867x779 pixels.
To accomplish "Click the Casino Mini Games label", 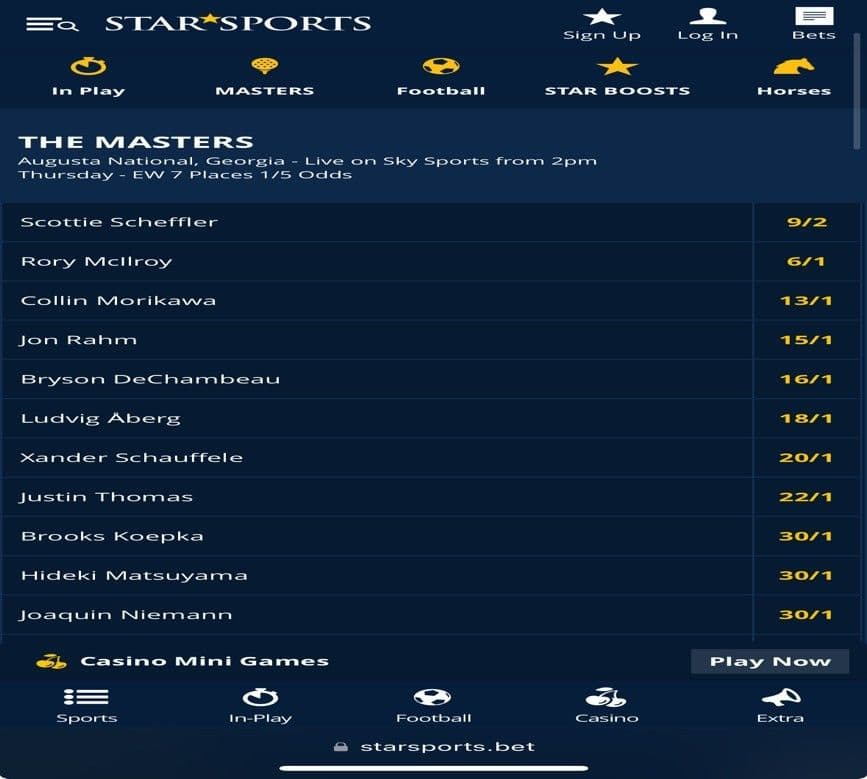I will click(x=205, y=661).
